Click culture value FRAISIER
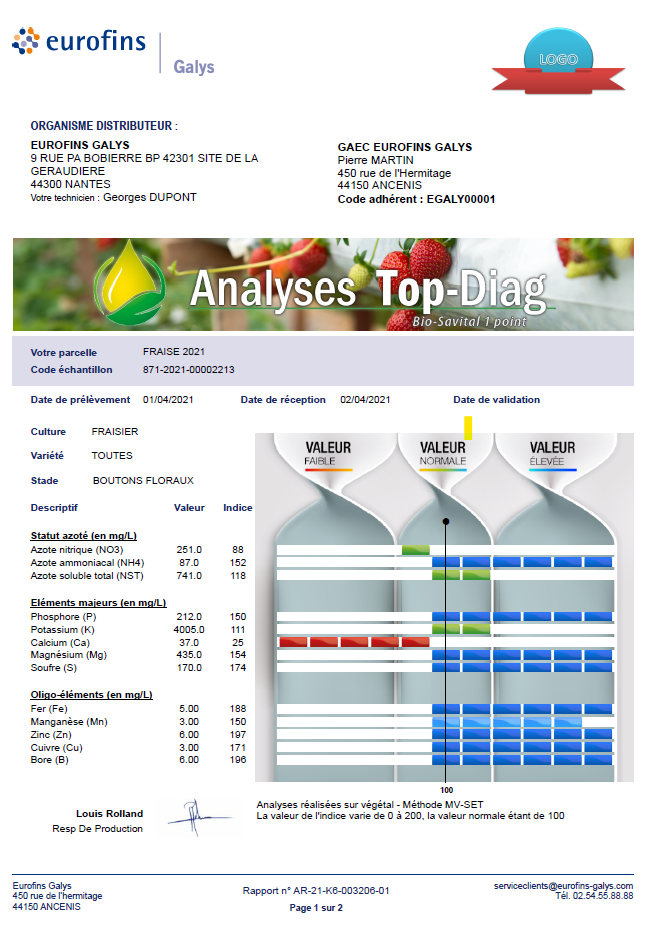 115,431
